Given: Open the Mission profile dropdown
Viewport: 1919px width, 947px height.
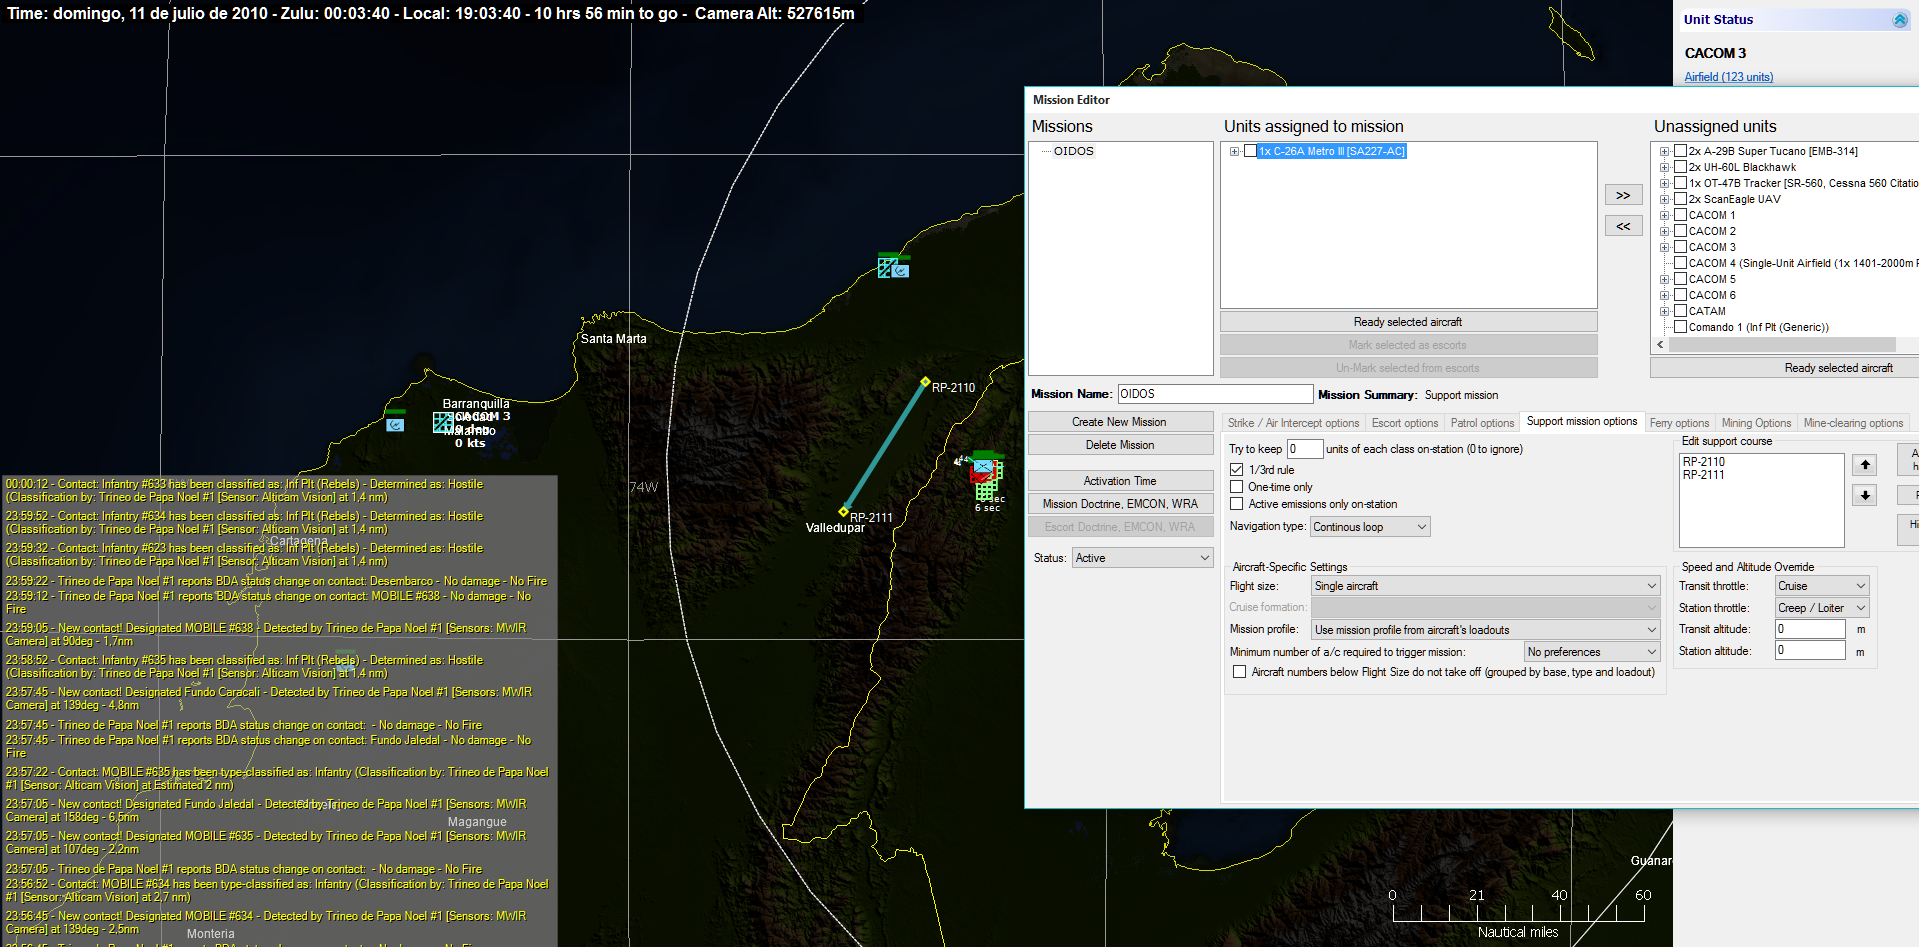Looking at the screenshot, I should [1485, 630].
